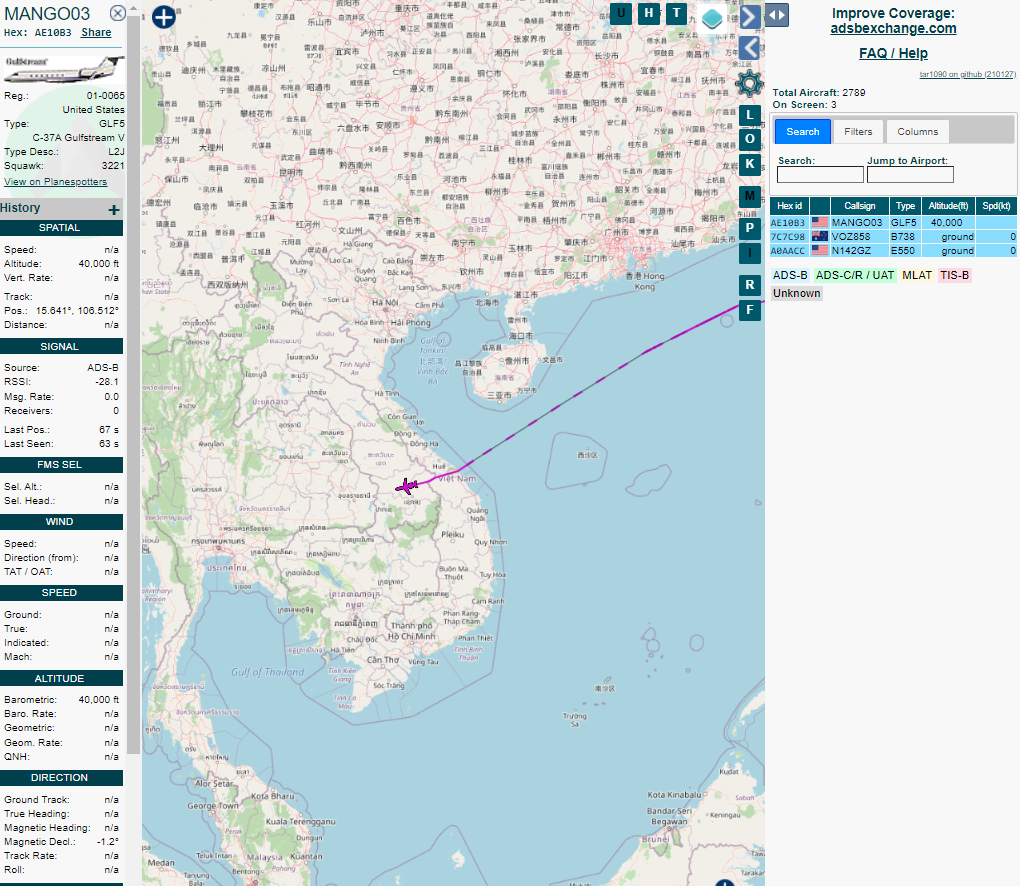Click the position value 15.641°, 106.512°
1020x886 pixels.
click(77, 311)
